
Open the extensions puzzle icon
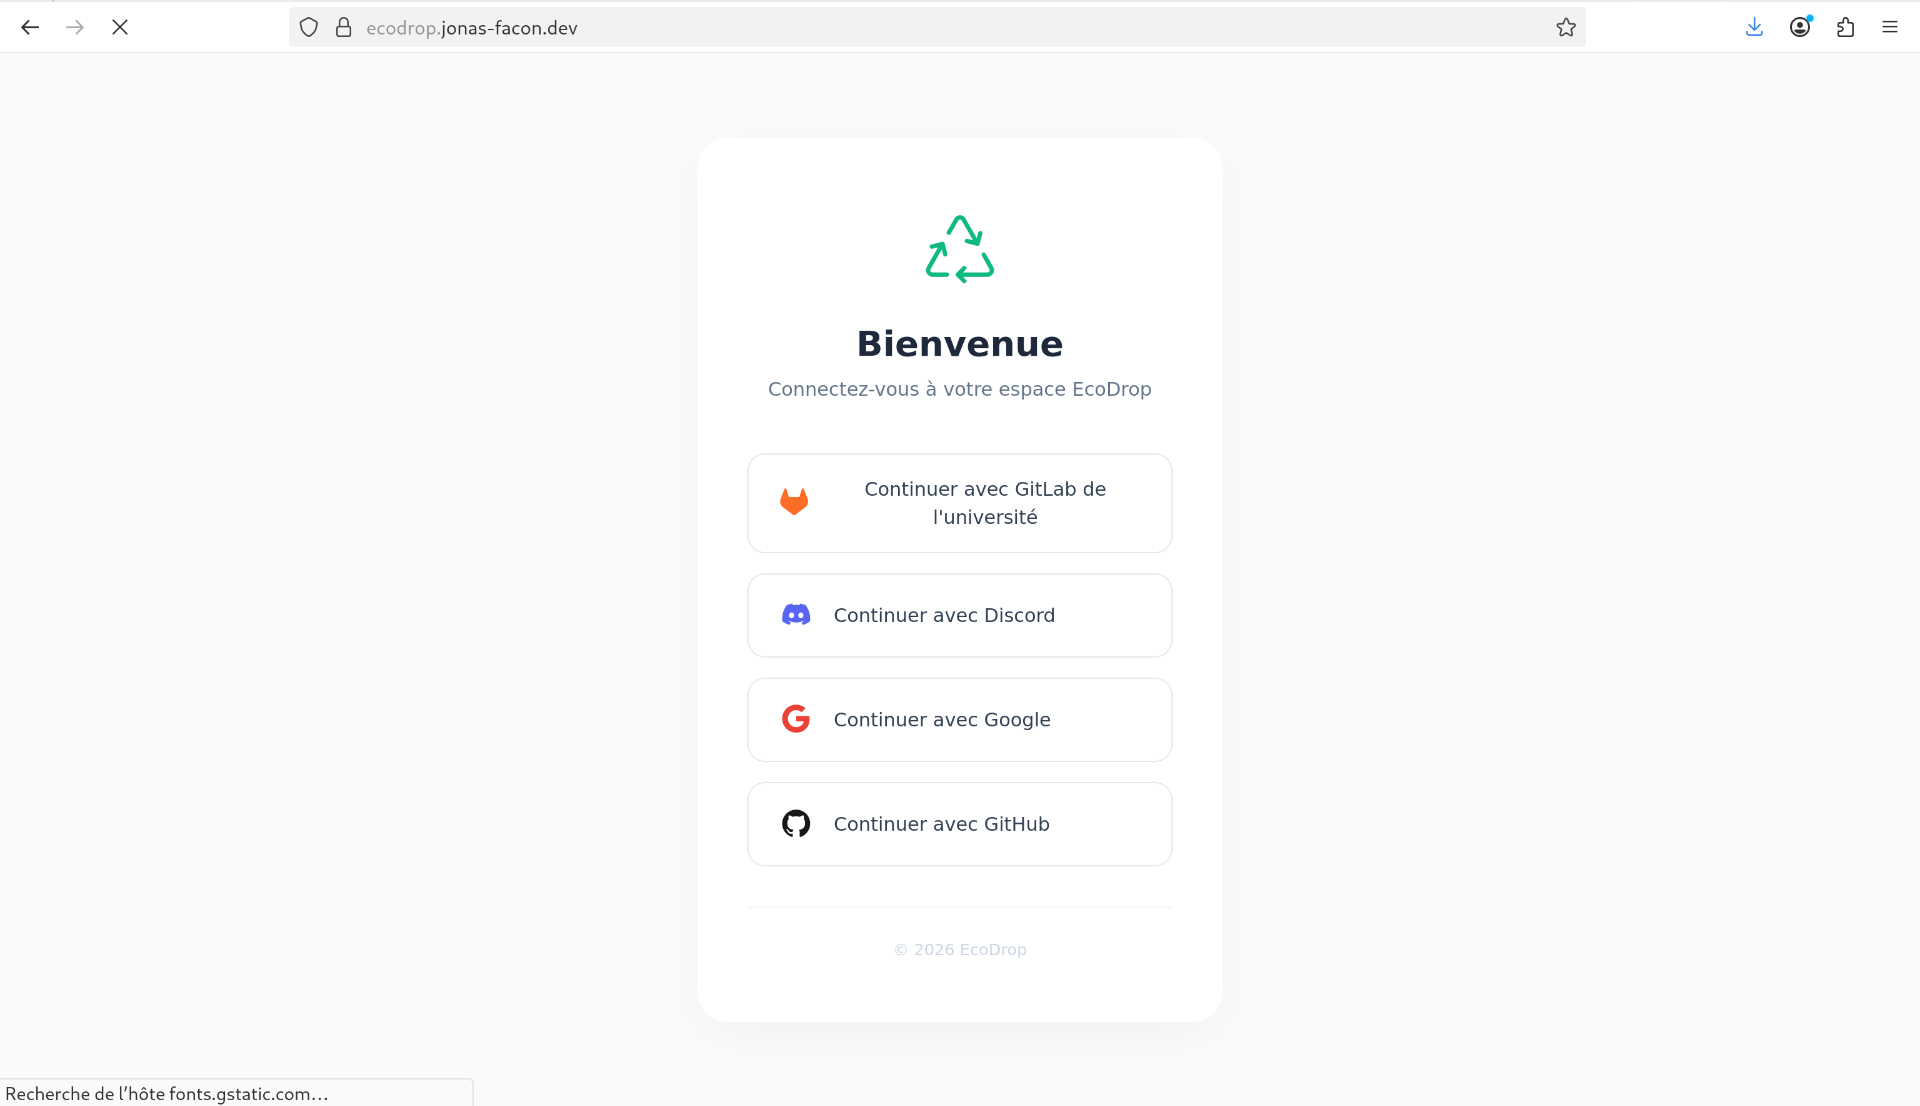(1845, 28)
